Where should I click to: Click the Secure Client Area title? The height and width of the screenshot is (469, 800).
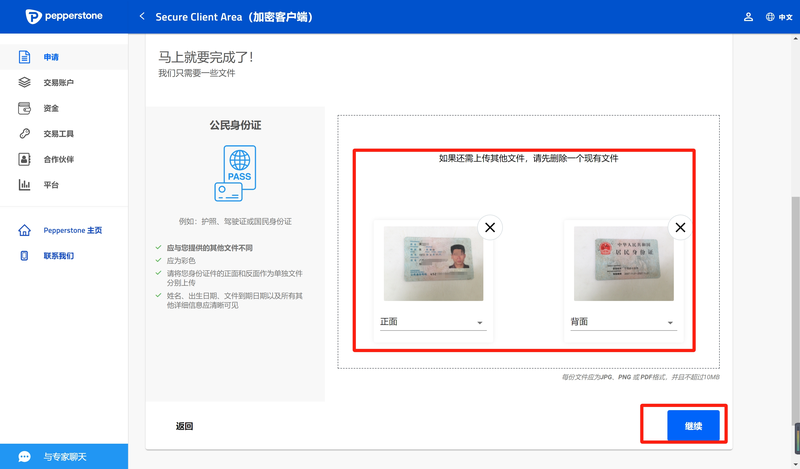click(x=234, y=17)
